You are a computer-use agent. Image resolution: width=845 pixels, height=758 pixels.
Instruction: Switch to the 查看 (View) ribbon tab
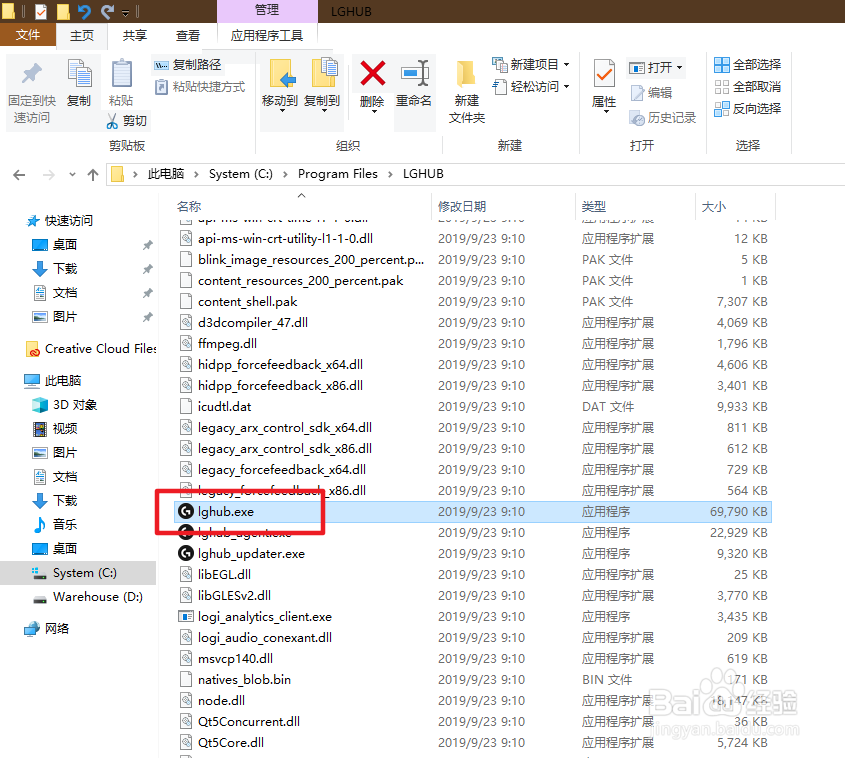pyautogui.click(x=188, y=36)
